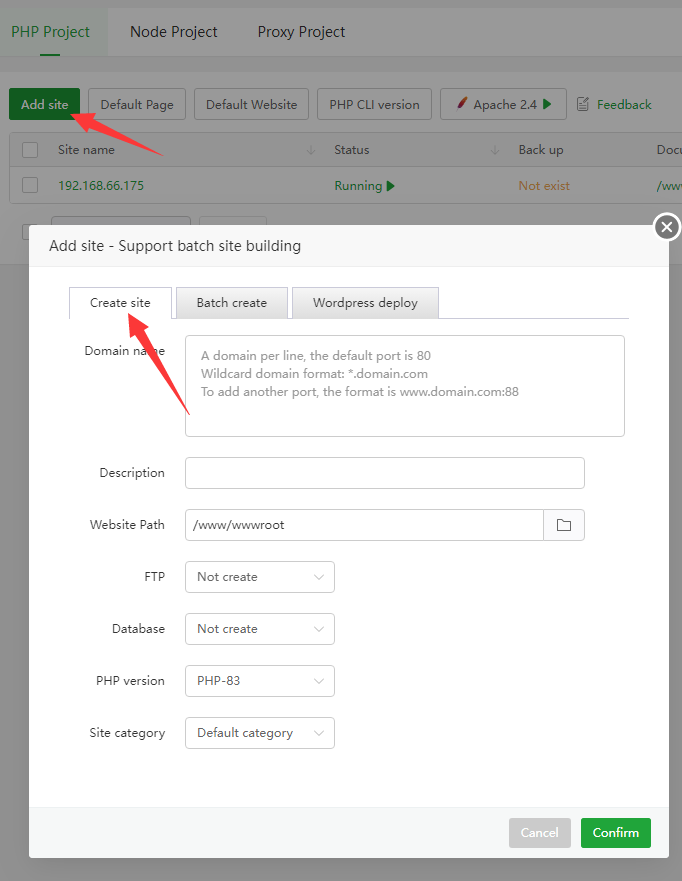Open the FTP dropdown
682x881 pixels.
point(260,577)
